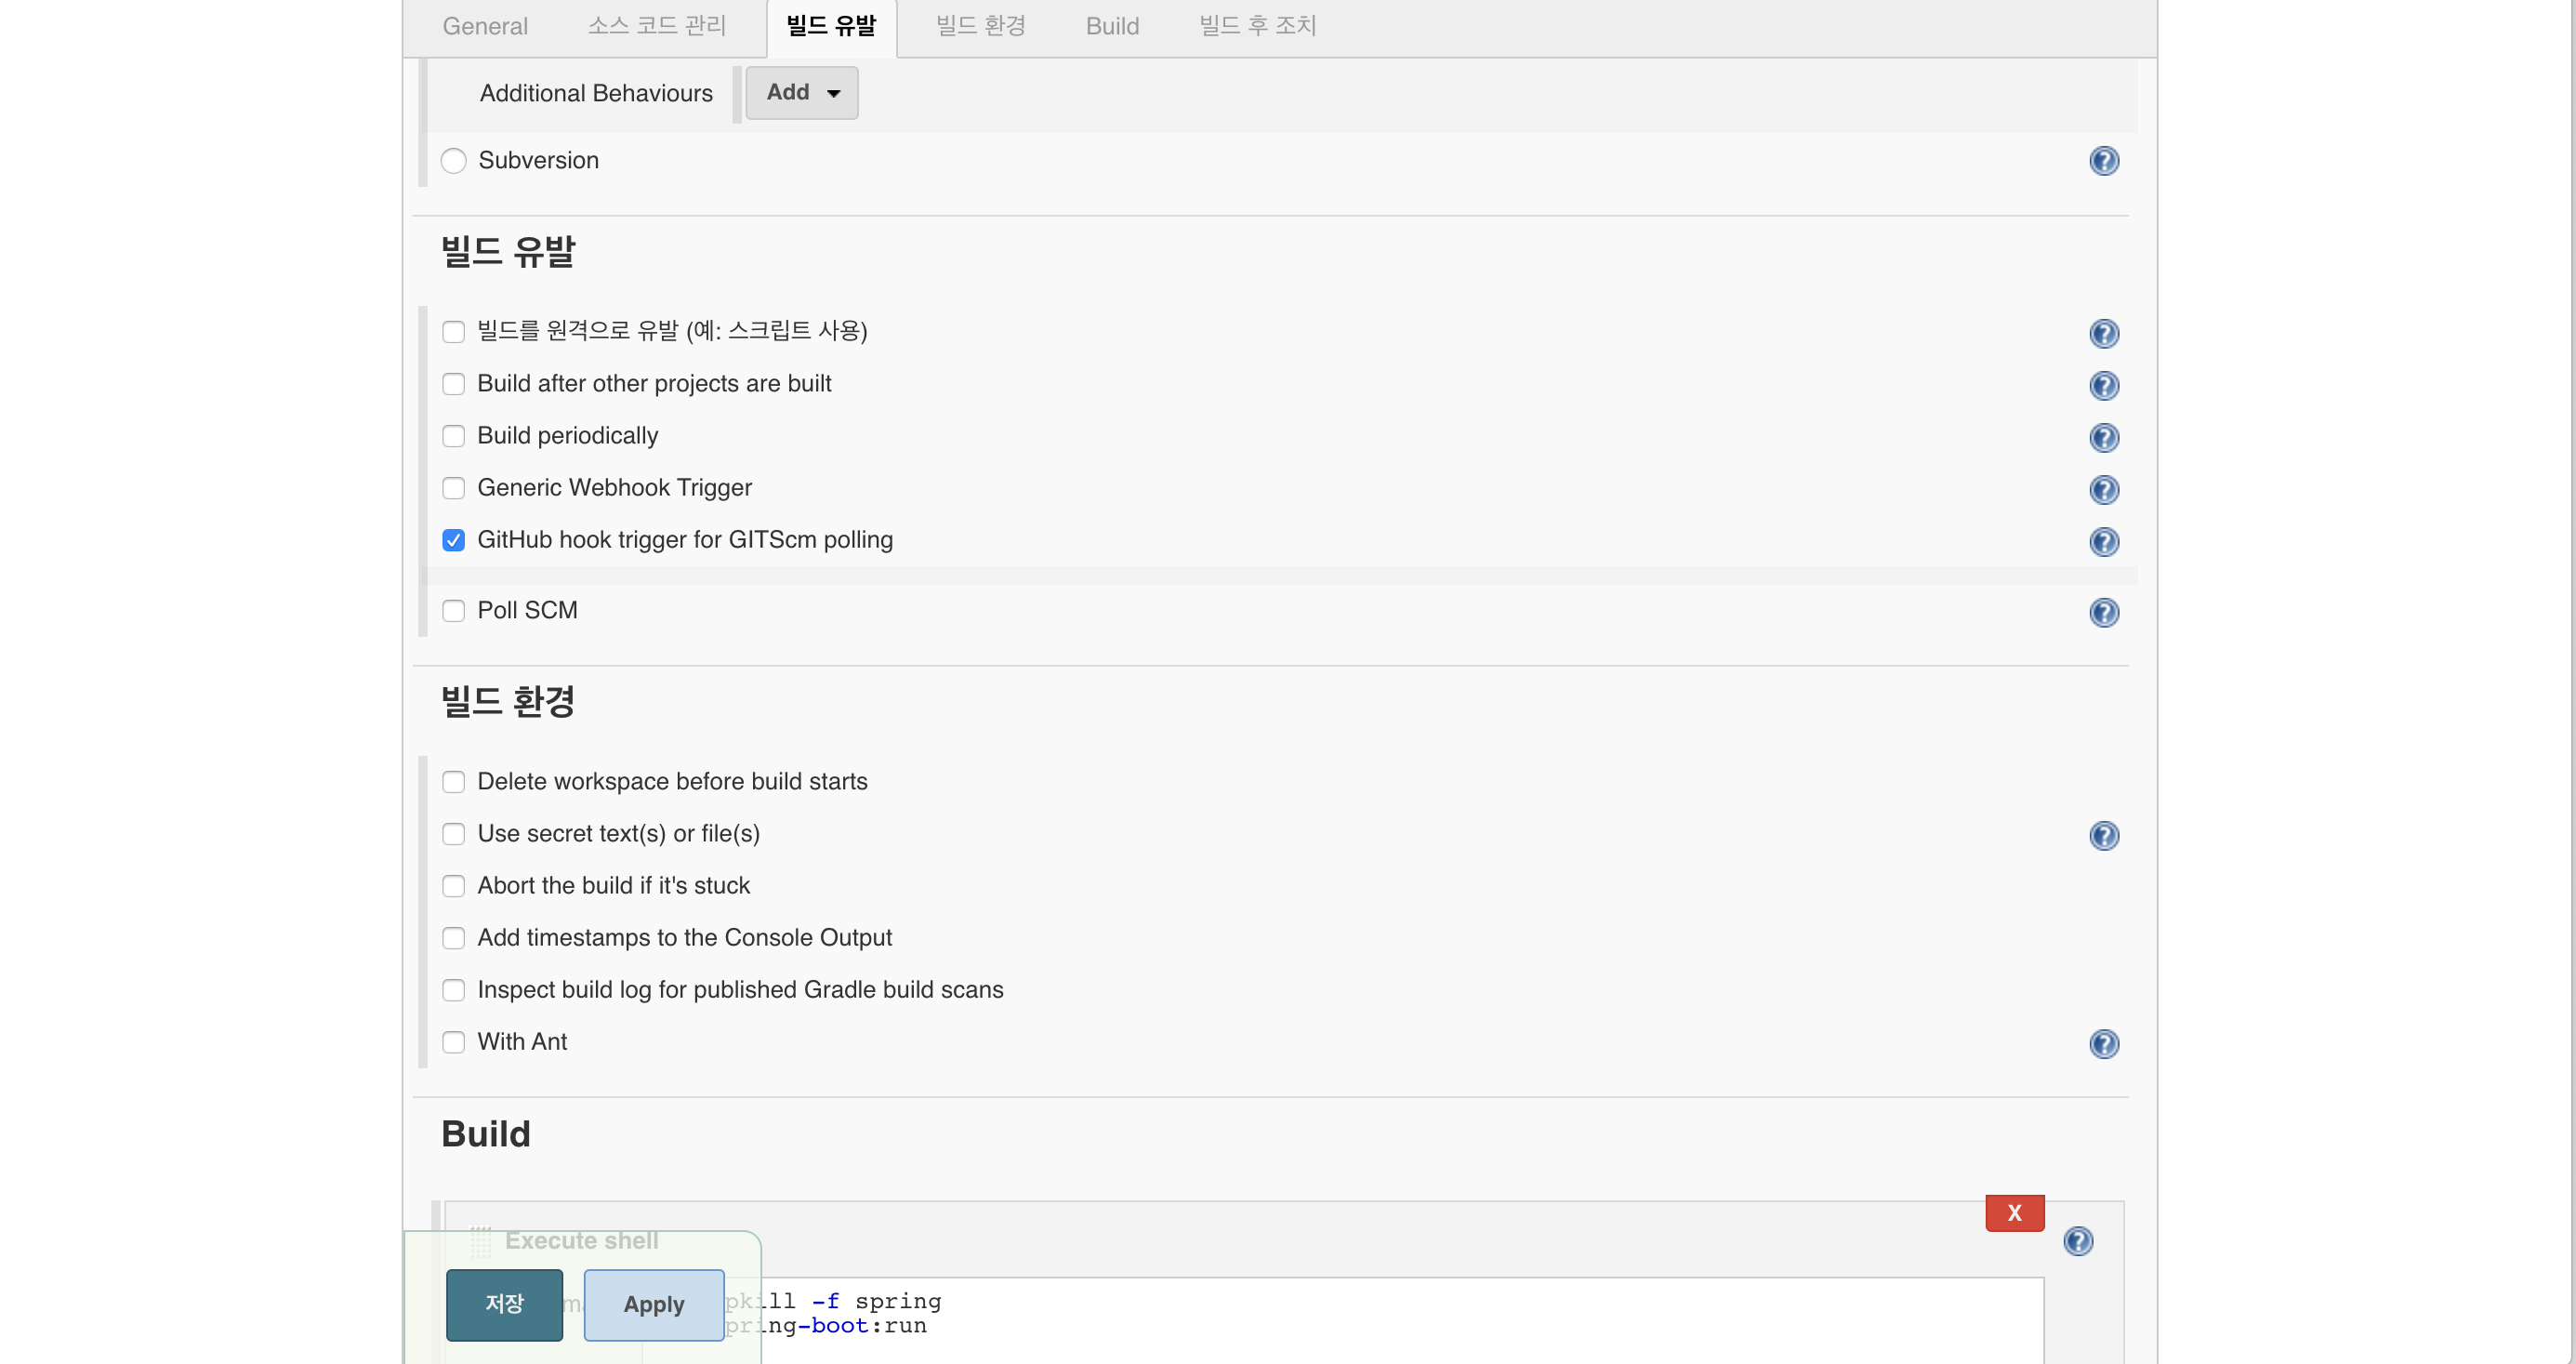2576x1364 pixels.
Task: Click the Apply button
Action: pos(654,1304)
